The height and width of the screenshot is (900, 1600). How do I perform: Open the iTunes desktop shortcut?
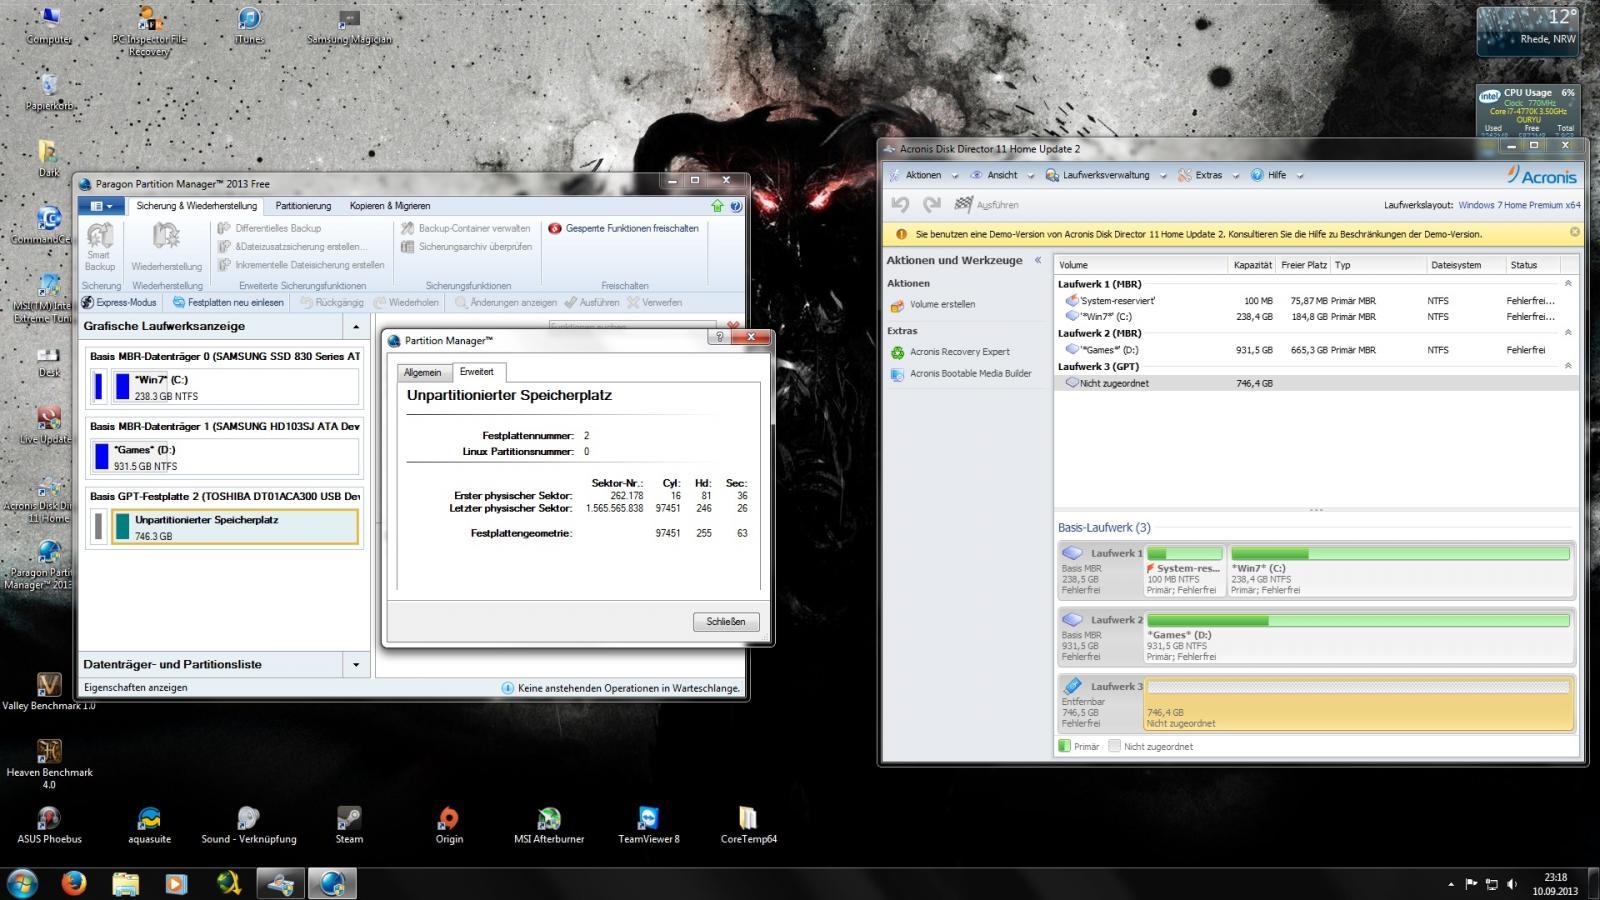tap(249, 26)
